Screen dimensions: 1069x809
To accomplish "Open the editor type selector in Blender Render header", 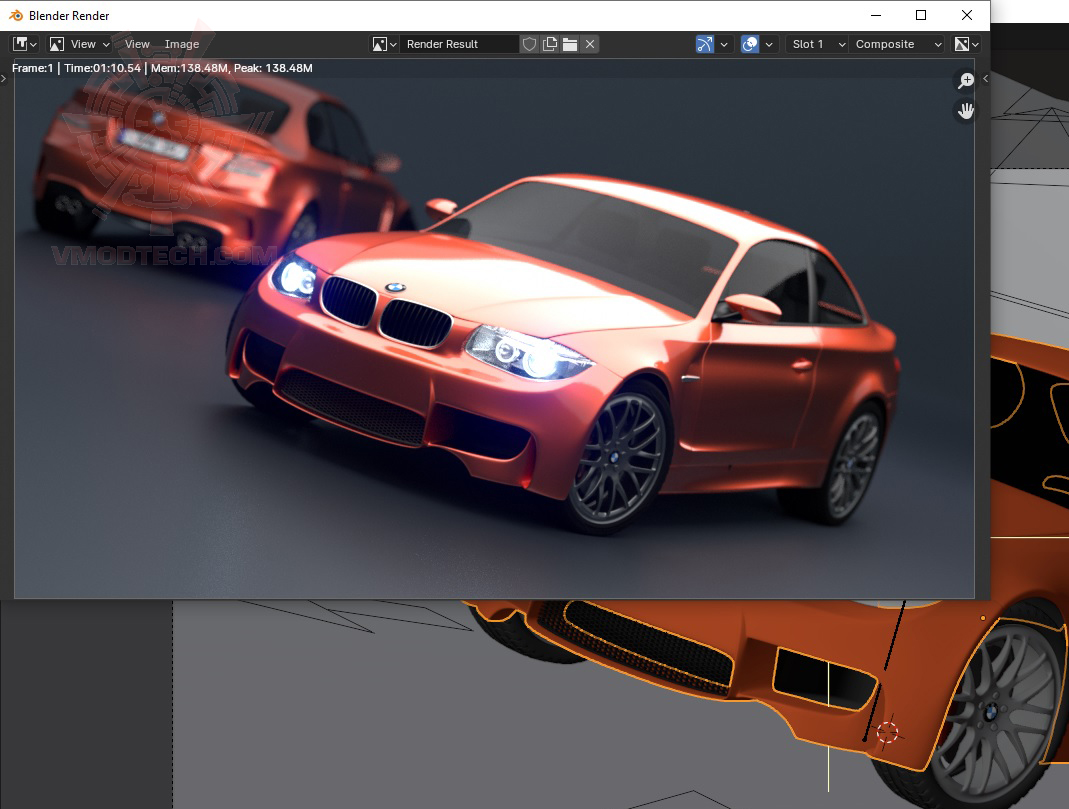I will pos(25,44).
